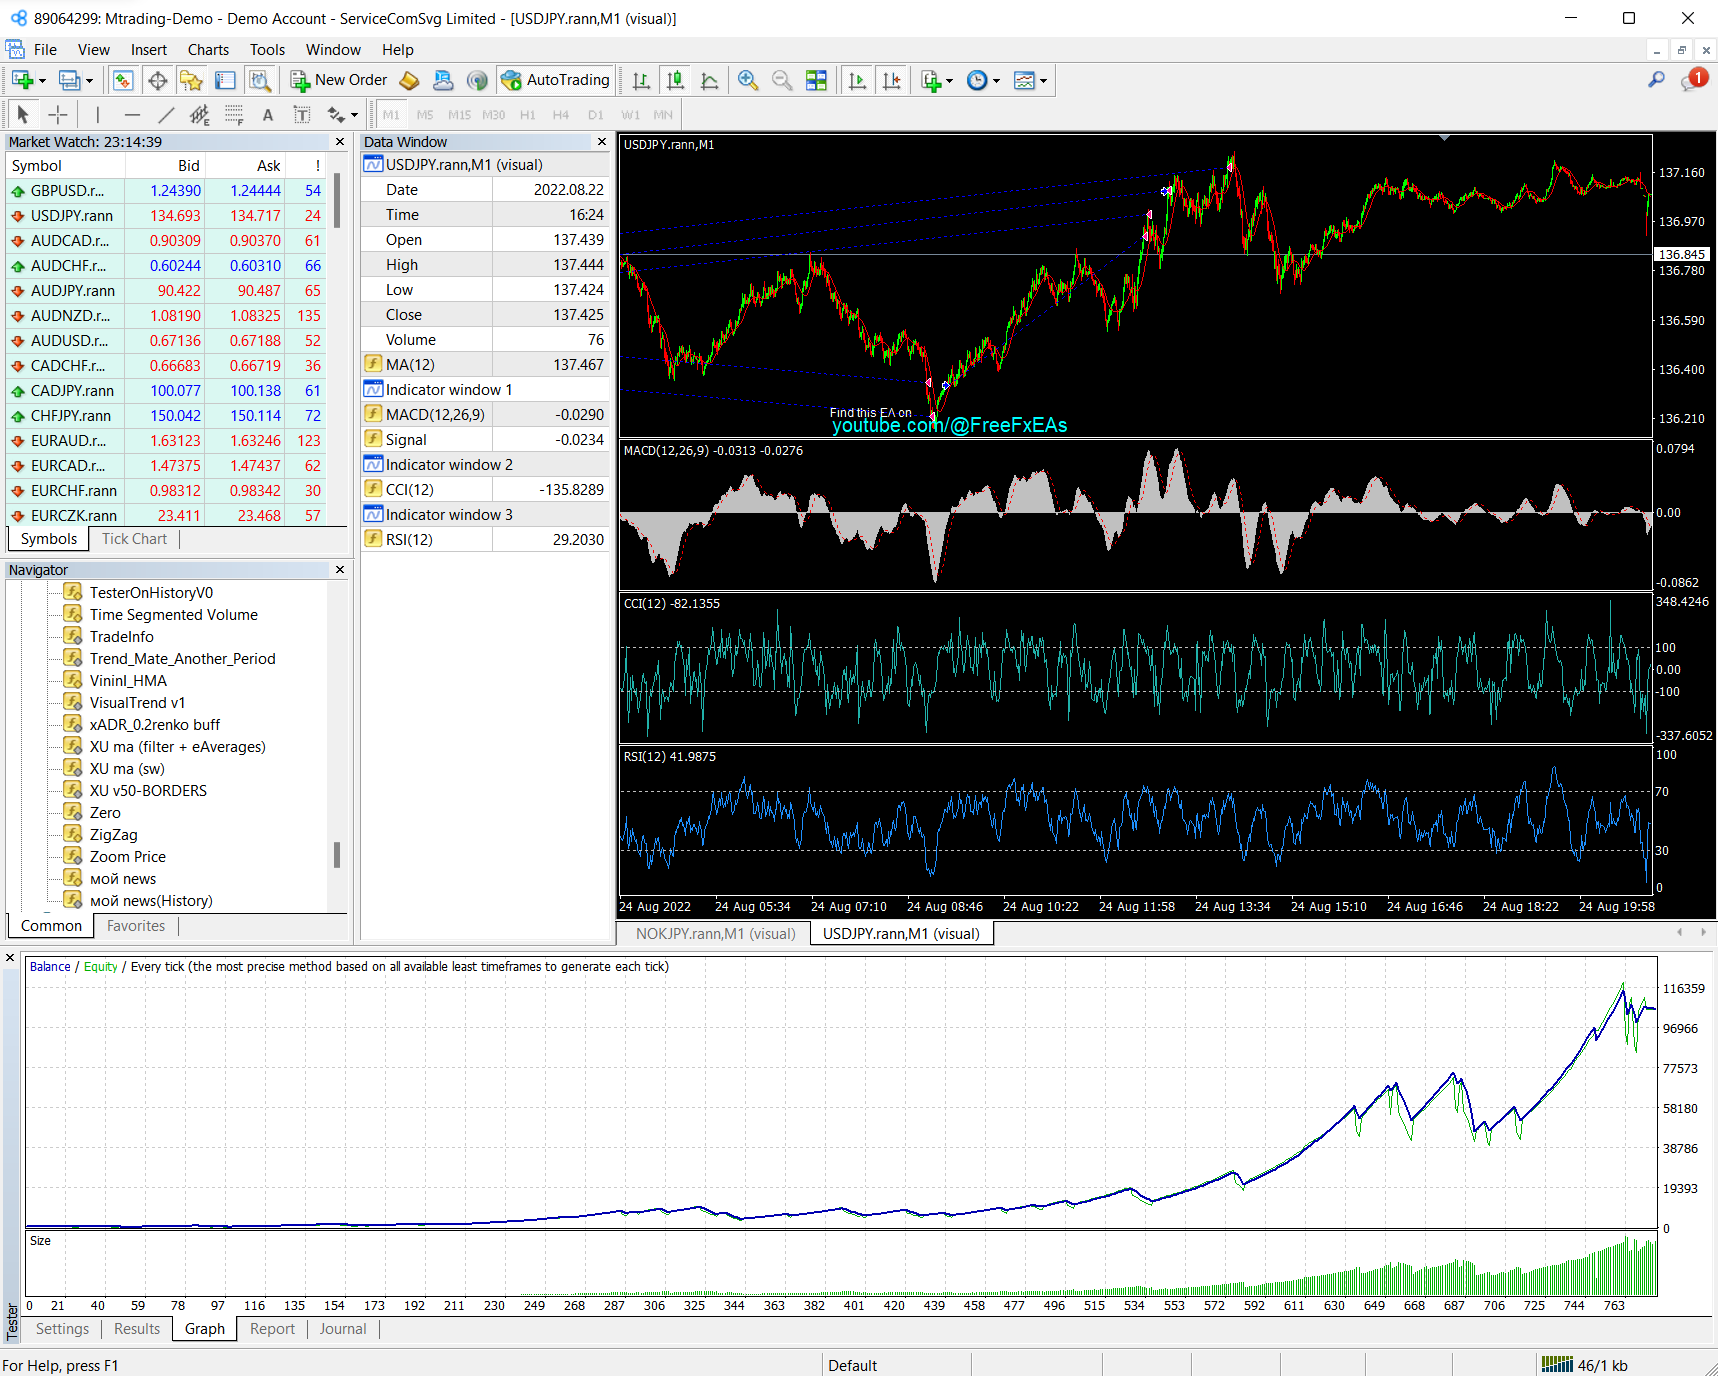
Task: Open the notifications chat bubble icon
Action: (1694, 80)
